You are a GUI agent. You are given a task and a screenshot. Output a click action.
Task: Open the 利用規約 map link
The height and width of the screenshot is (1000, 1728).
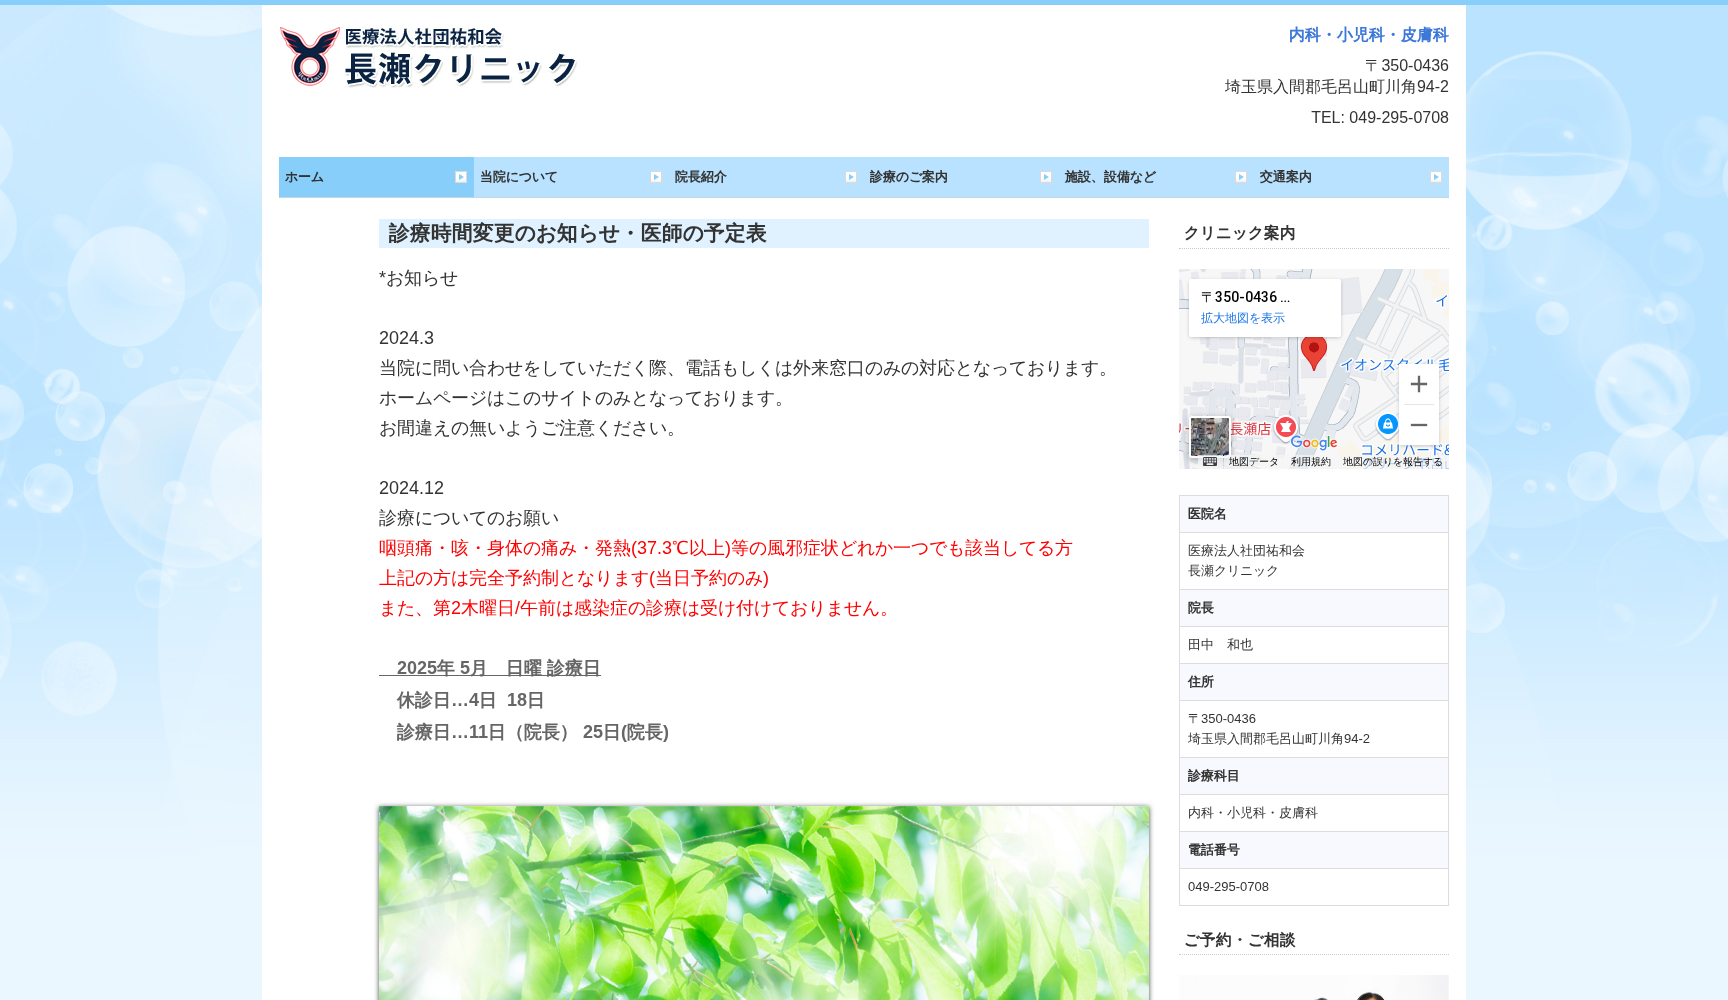[1312, 462]
